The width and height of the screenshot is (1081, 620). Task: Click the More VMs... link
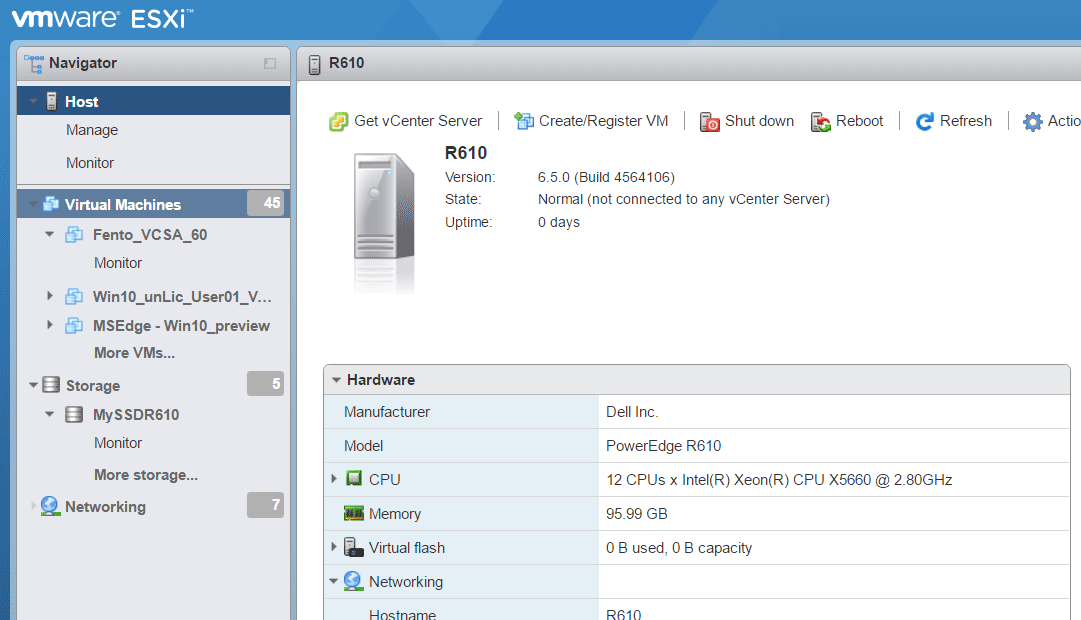(x=134, y=353)
